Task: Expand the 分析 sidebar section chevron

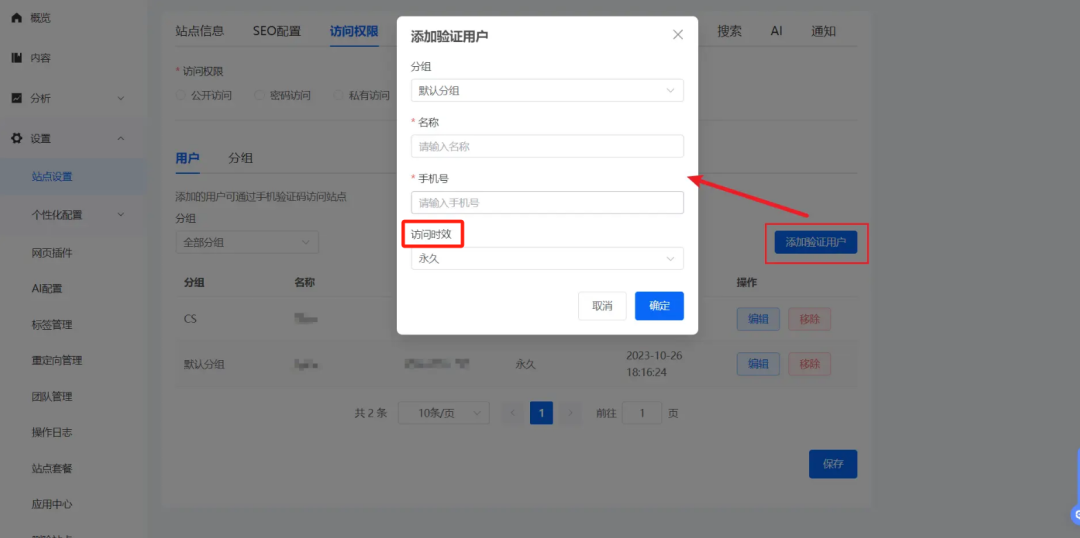Action: tap(121, 99)
